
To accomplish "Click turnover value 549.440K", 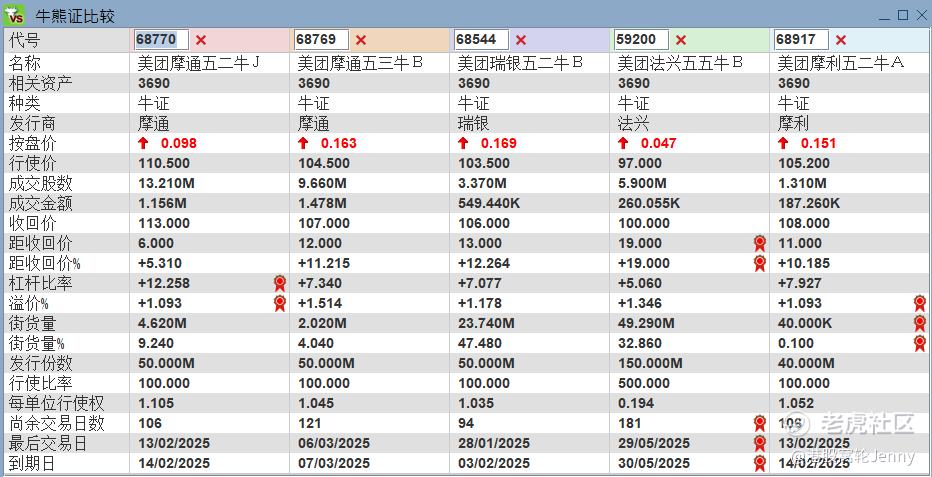I will [489, 203].
